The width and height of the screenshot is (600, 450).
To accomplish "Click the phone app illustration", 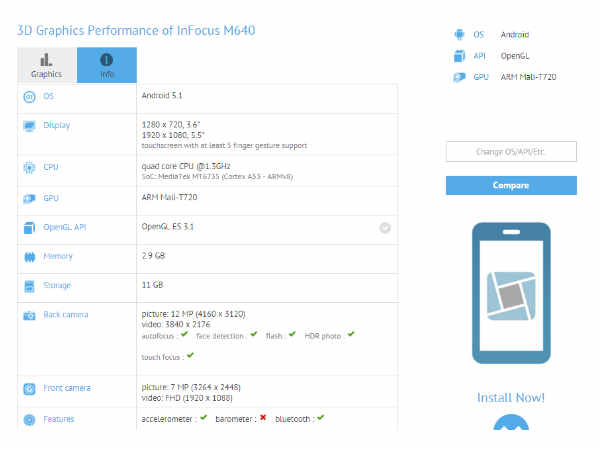I will tap(511, 293).
